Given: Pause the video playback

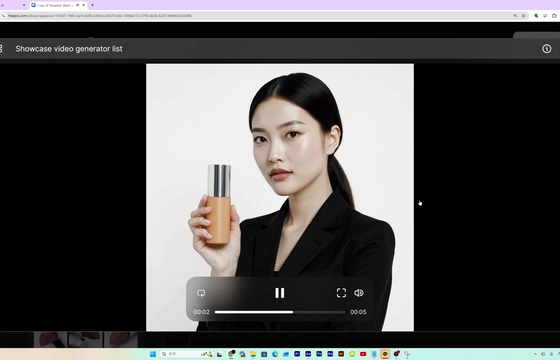Looking at the screenshot, I should 280,293.
